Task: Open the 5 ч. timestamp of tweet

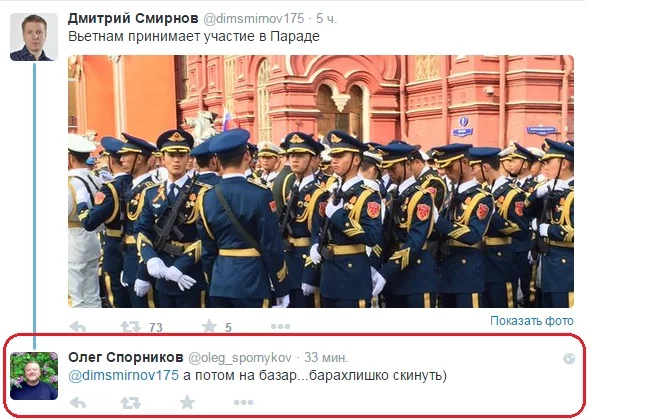Action: click(327, 19)
